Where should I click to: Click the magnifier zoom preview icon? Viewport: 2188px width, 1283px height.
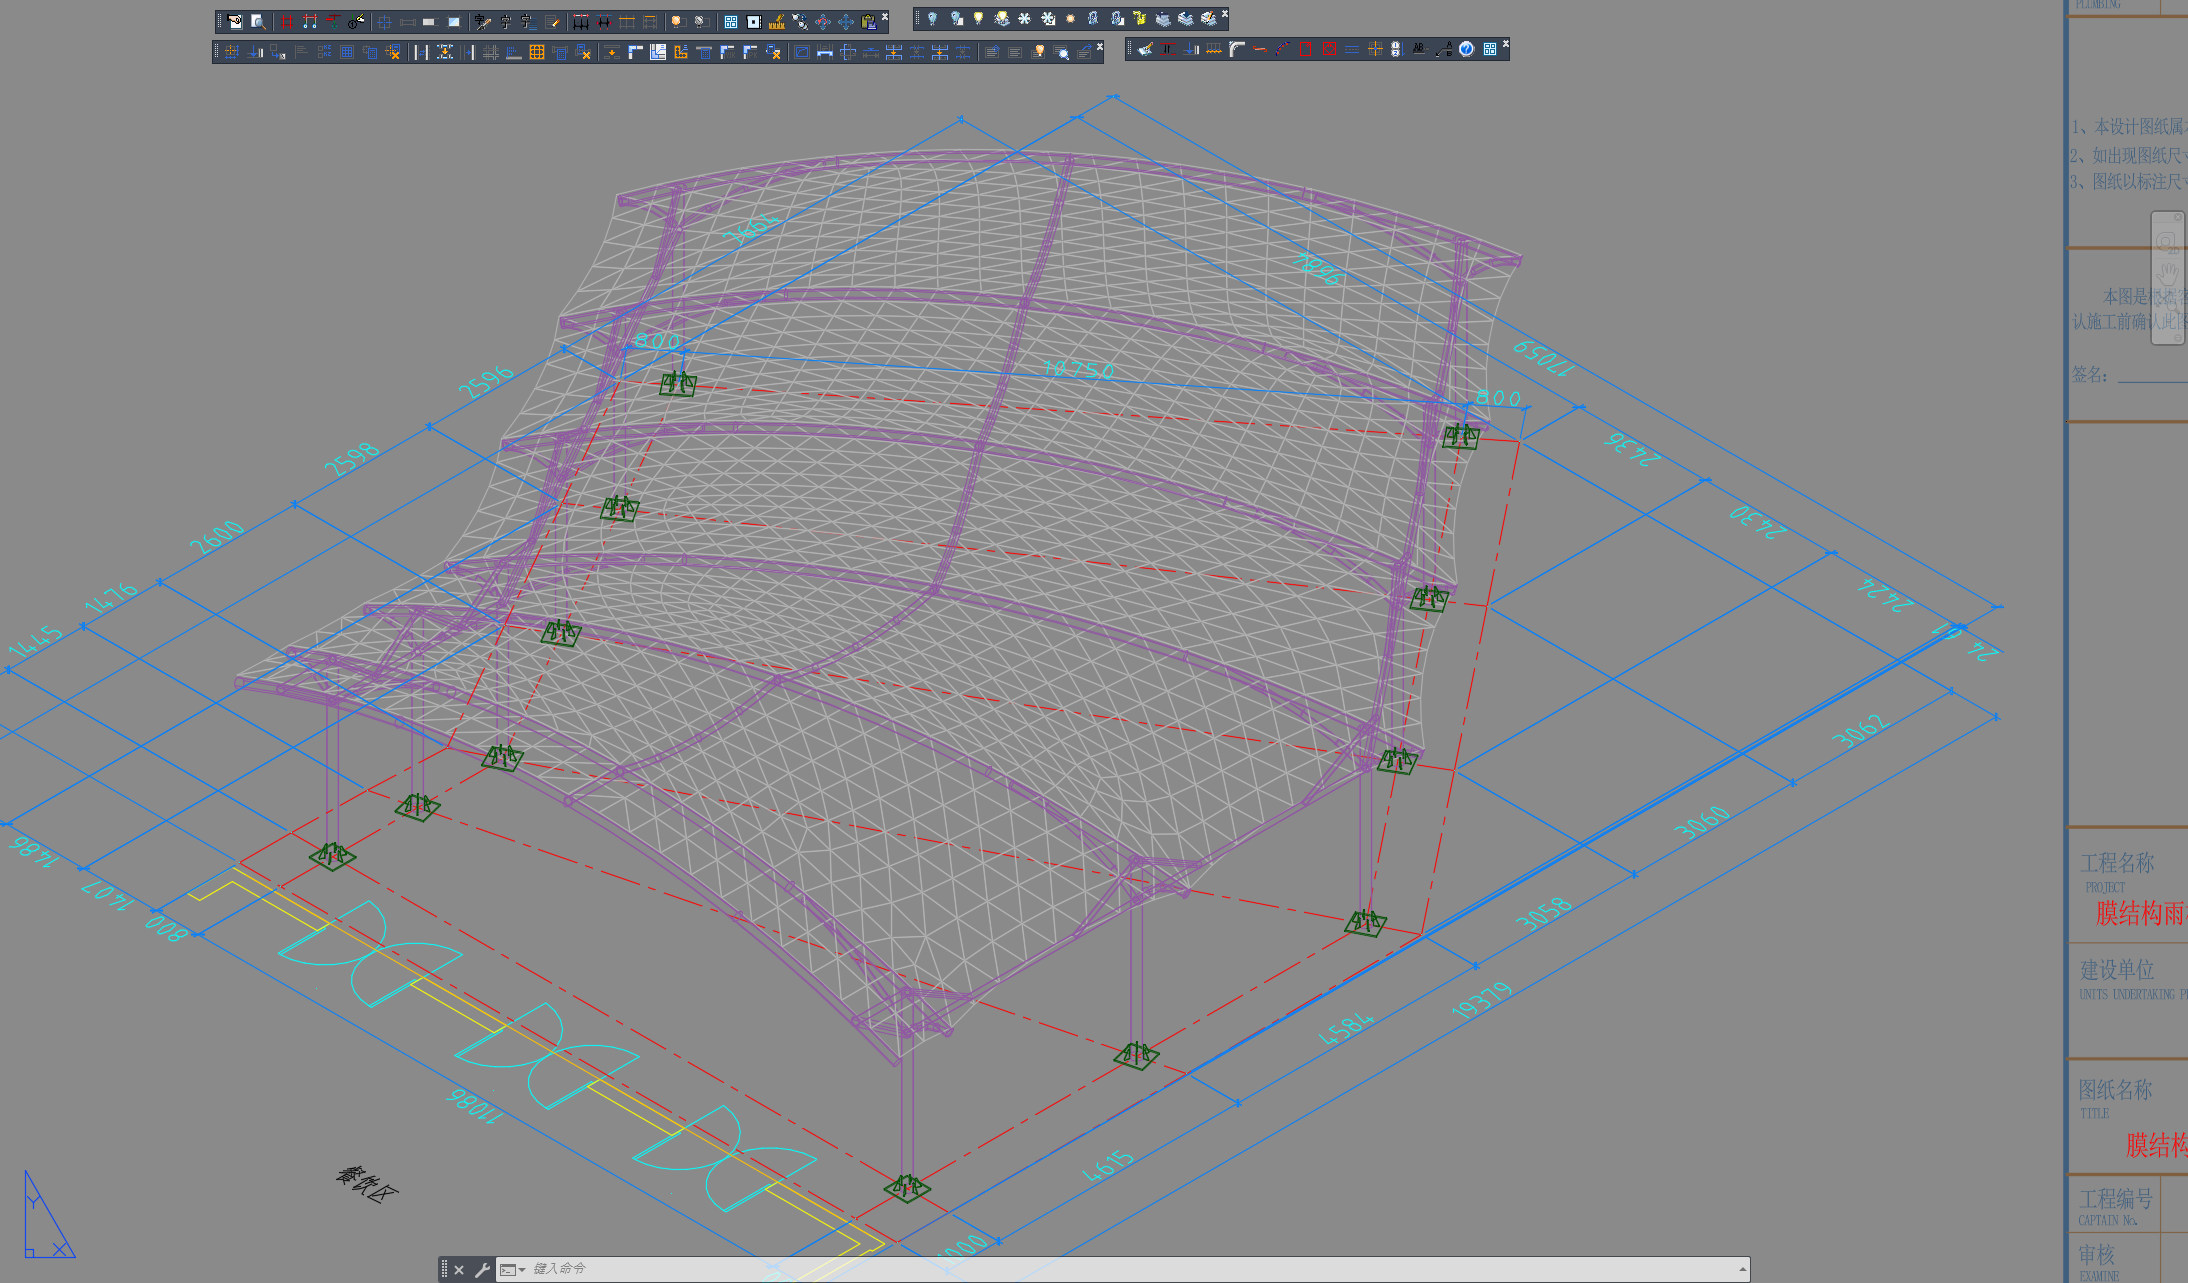257,21
